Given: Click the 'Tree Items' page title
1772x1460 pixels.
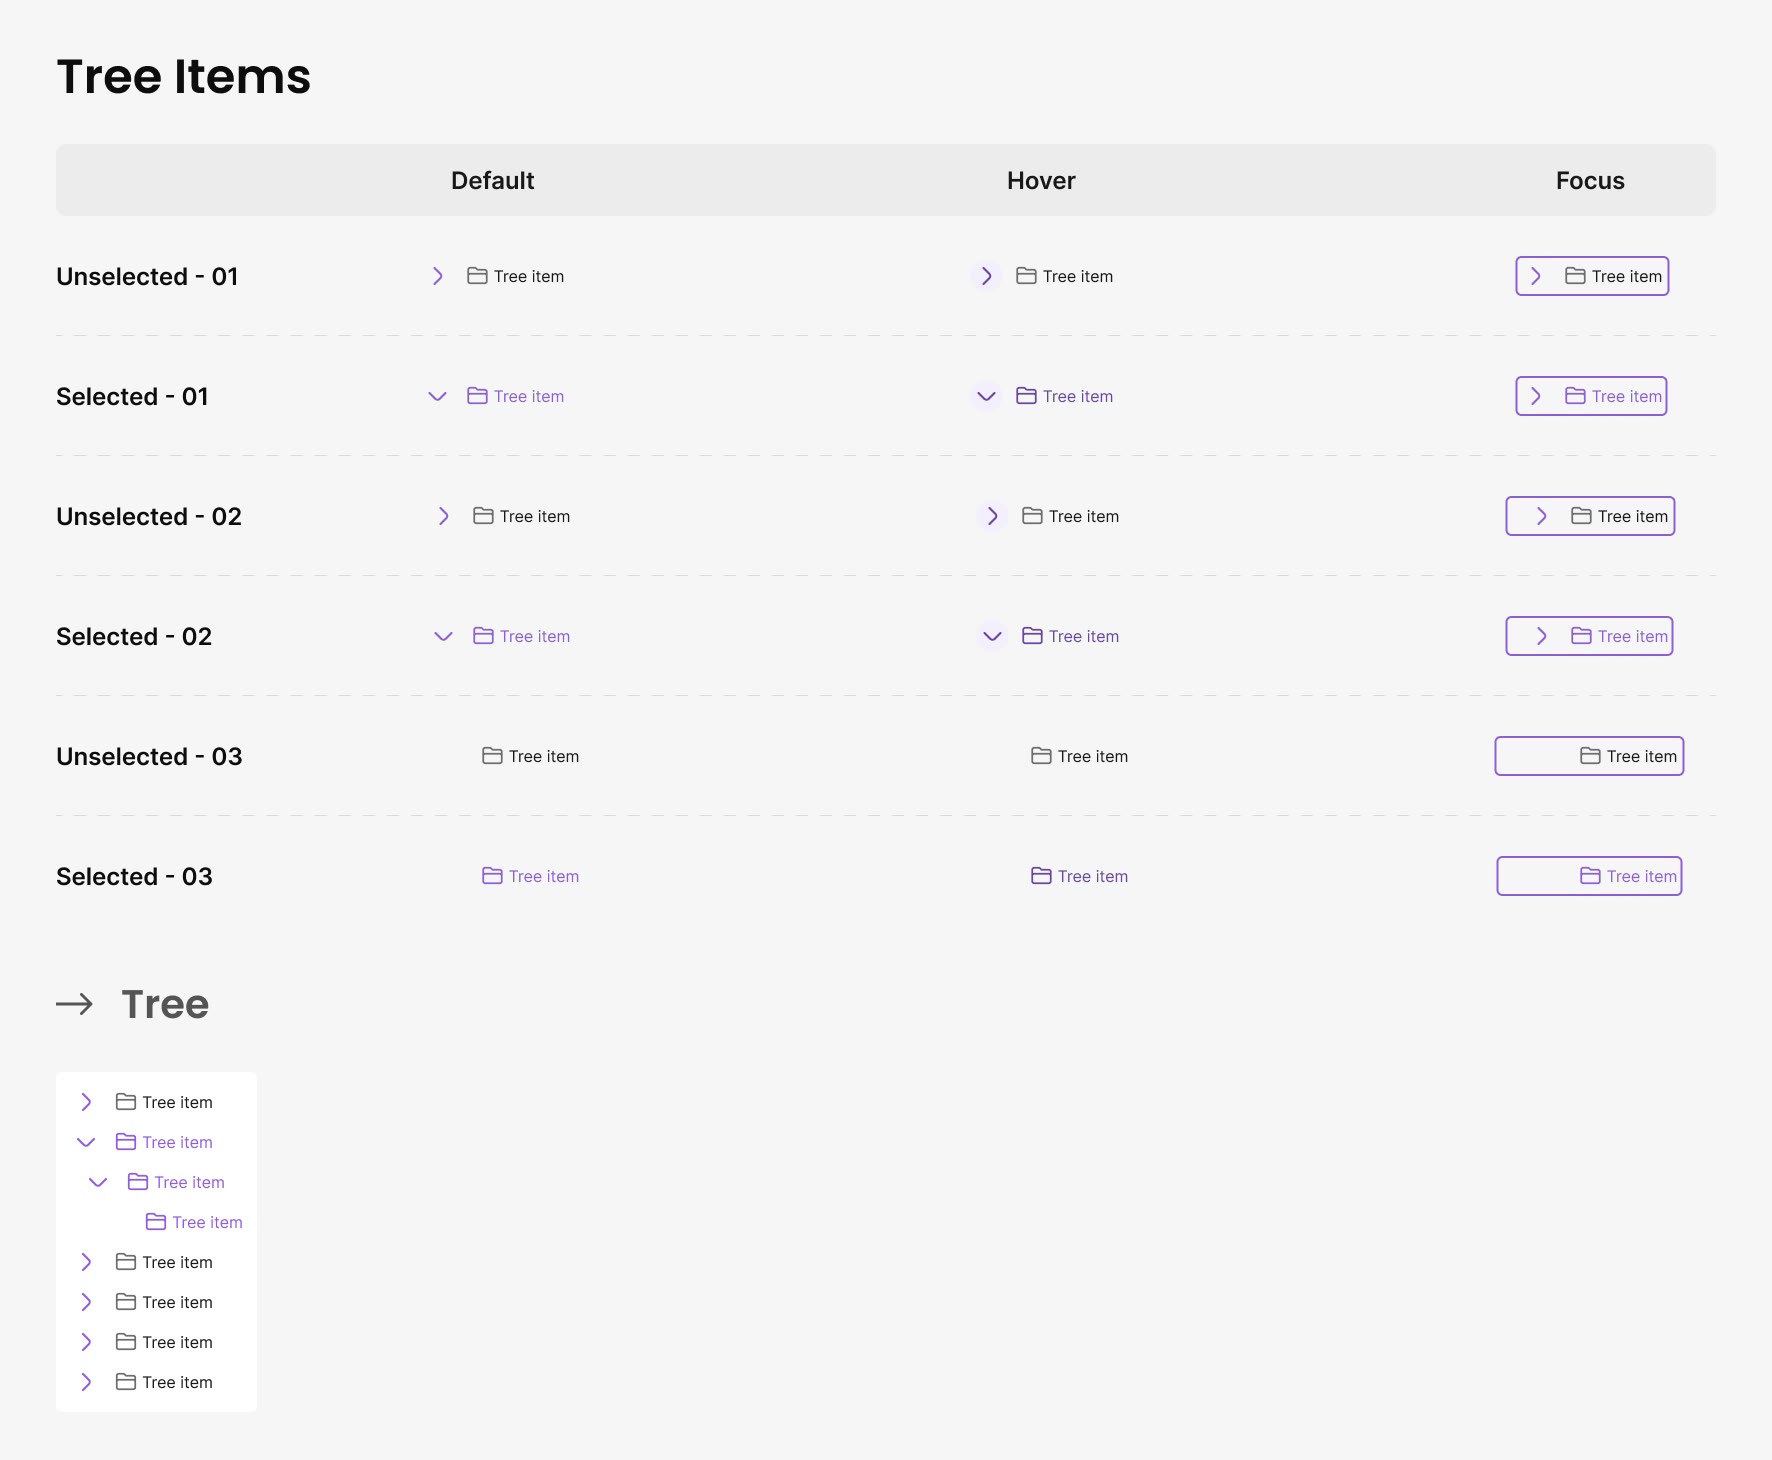Looking at the screenshot, I should (184, 76).
